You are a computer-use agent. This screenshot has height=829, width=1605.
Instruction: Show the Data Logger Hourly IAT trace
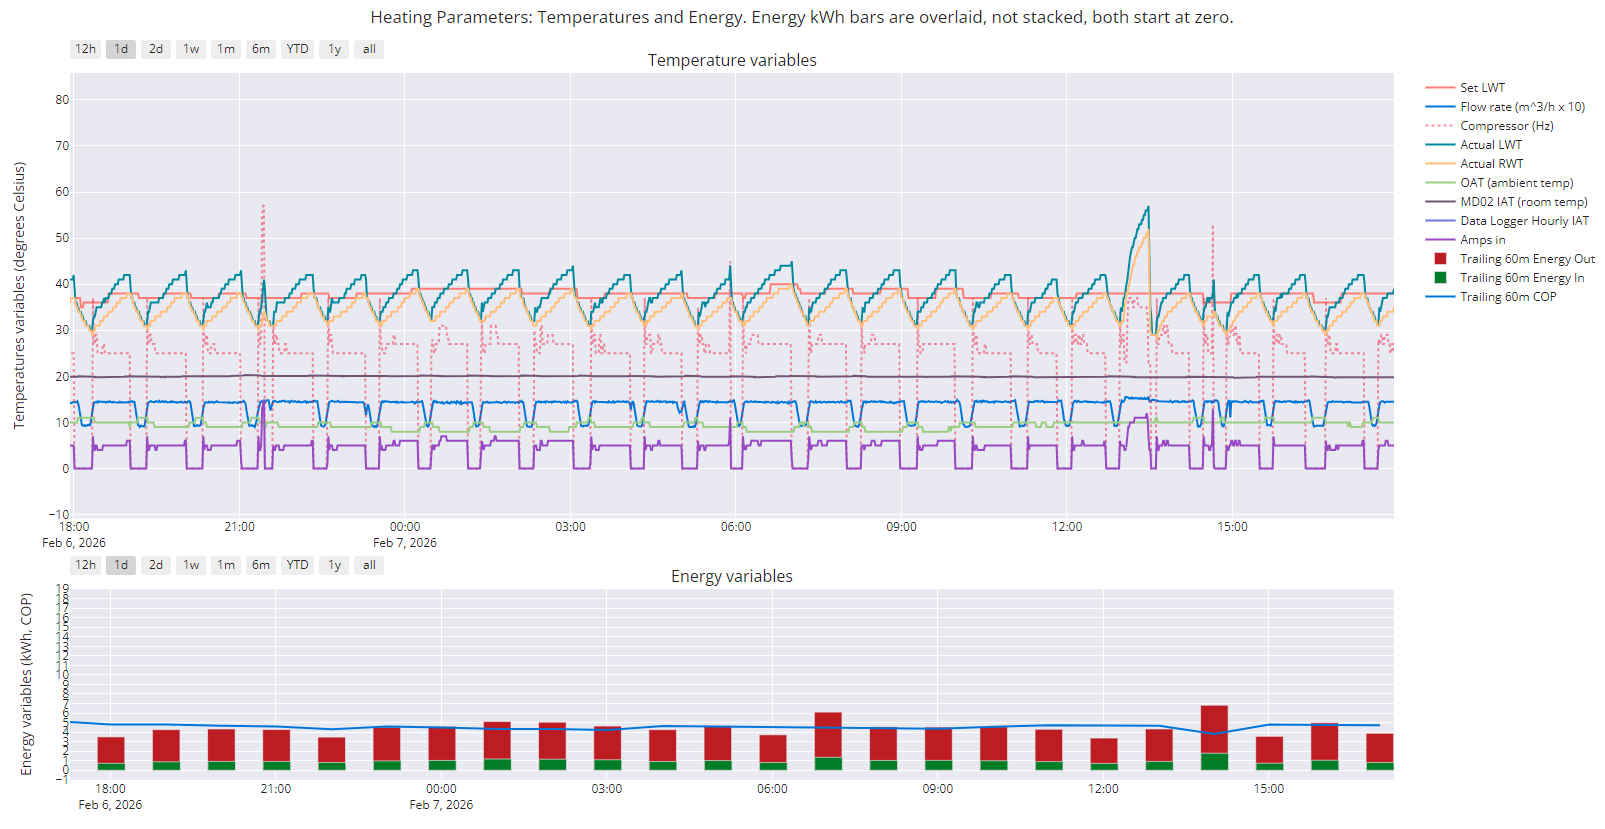1523,221
